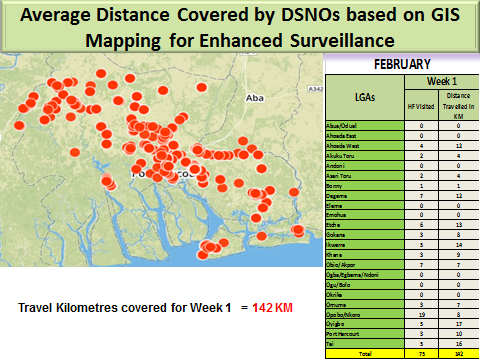The image size is (480, 360).
Task: Click the Aba city label on the map
Action: pos(255,98)
